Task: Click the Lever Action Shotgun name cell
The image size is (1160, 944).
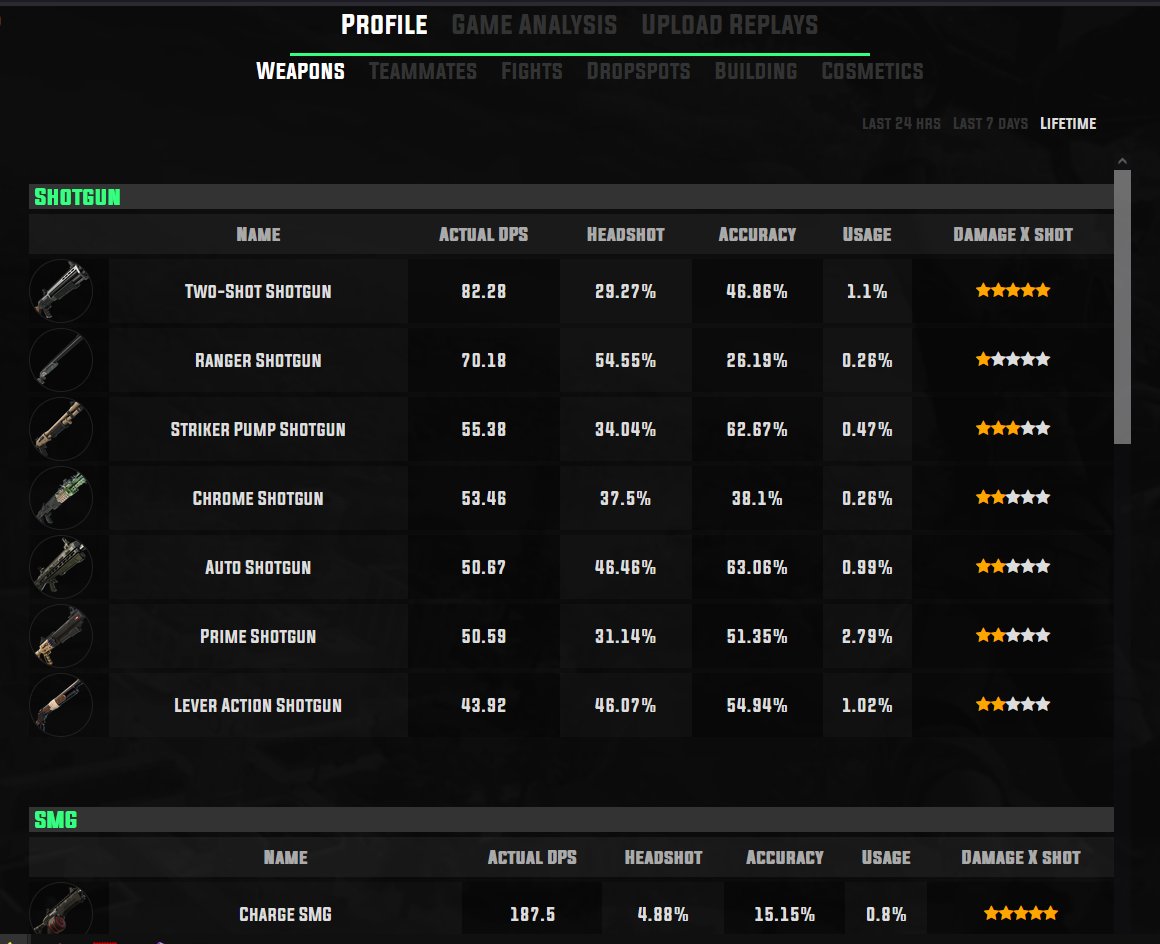Action: tap(258, 705)
